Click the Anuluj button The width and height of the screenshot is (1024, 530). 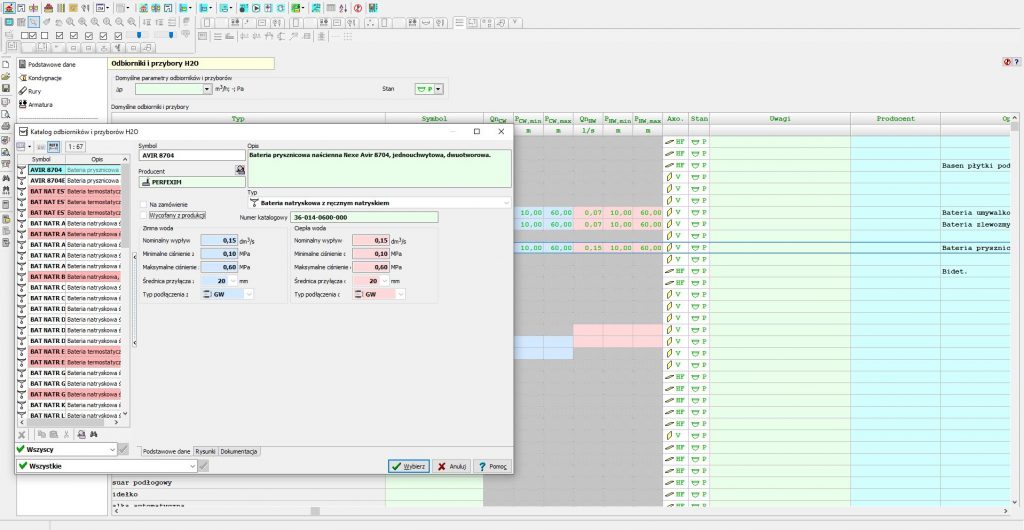click(451, 467)
